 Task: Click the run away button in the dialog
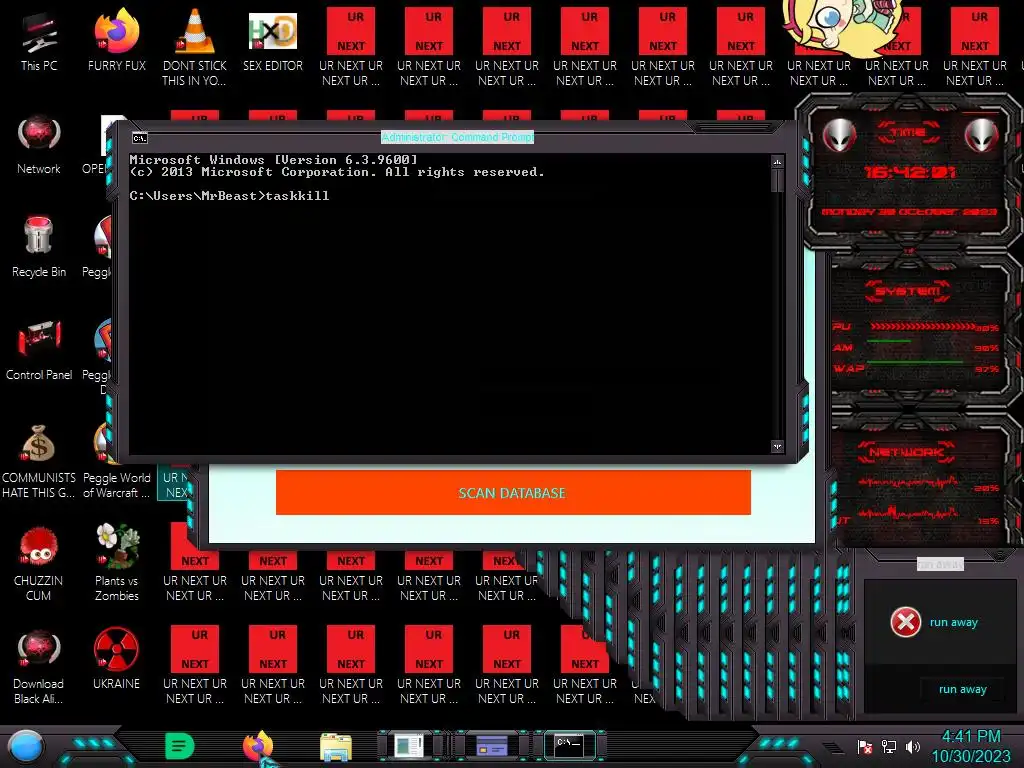click(963, 690)
